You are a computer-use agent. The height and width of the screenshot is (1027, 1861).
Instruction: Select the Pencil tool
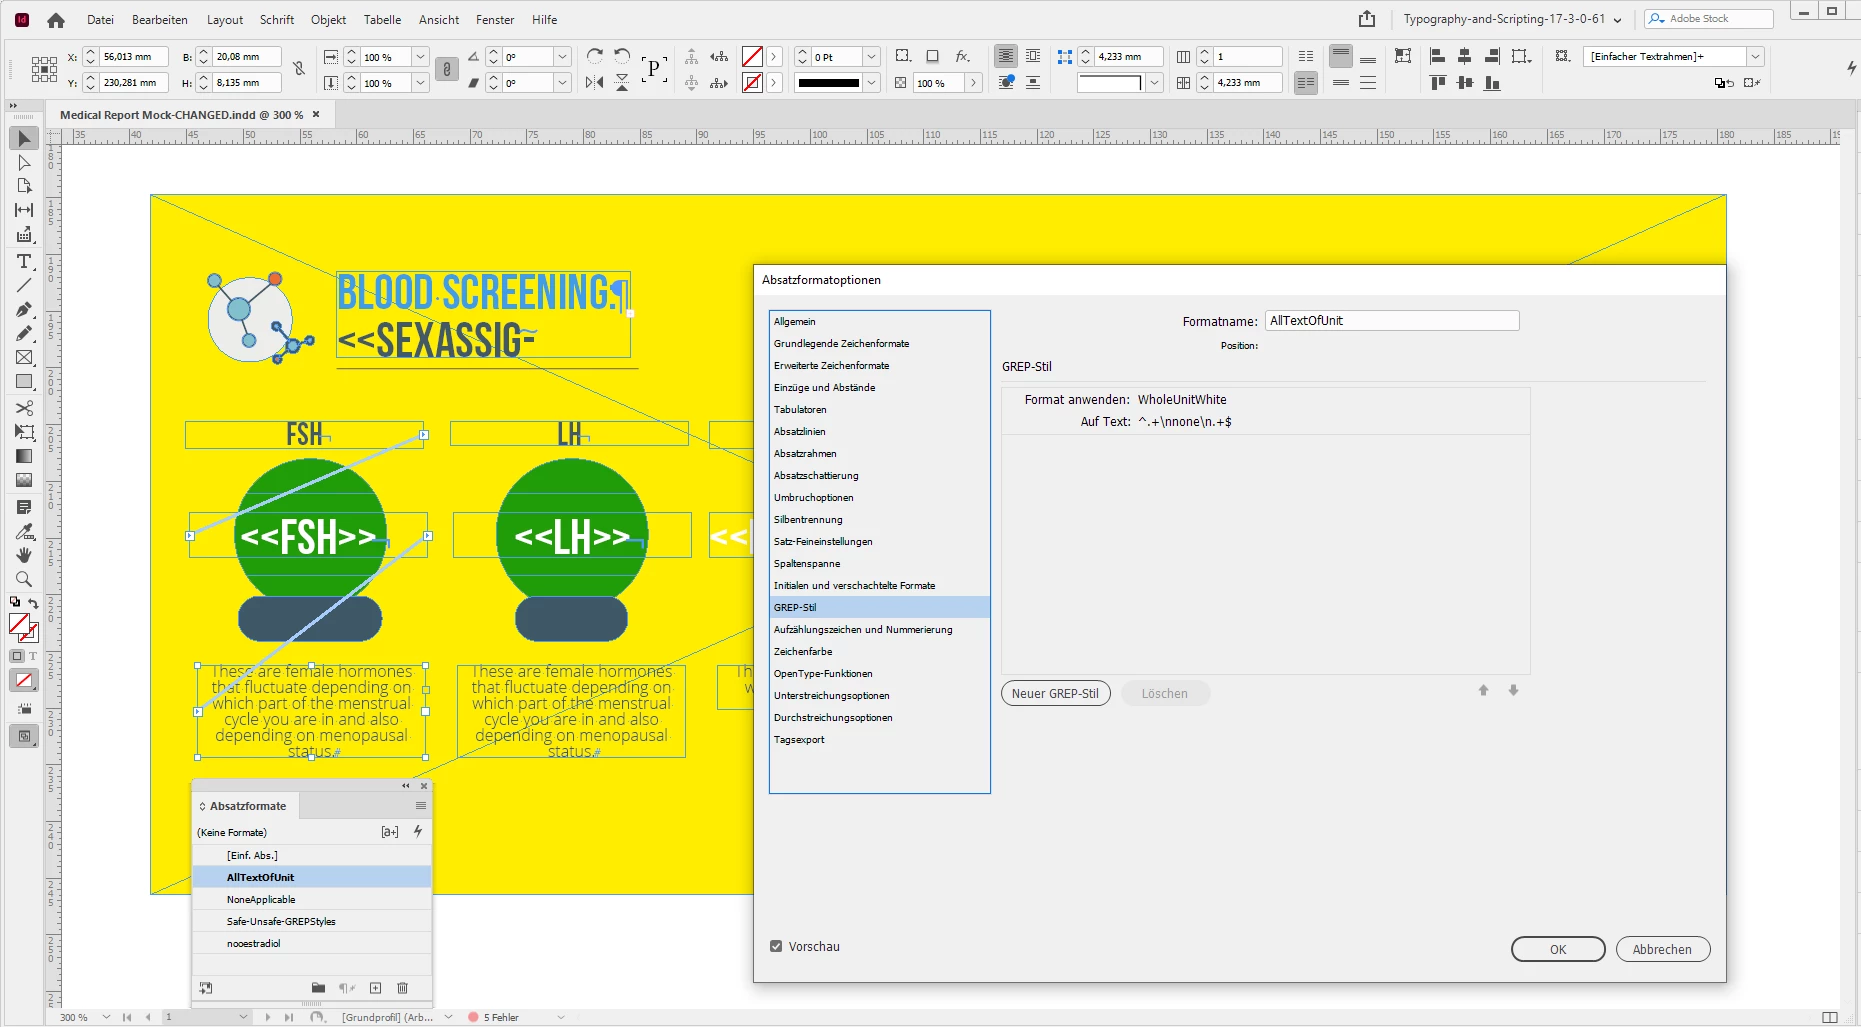point(24,333)
